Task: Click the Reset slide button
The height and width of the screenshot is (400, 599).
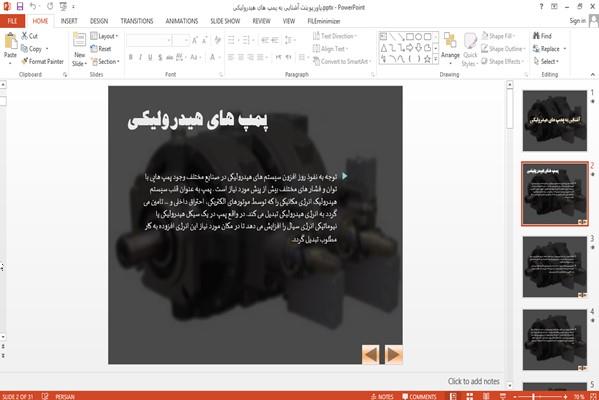Action: coord(101,49)
